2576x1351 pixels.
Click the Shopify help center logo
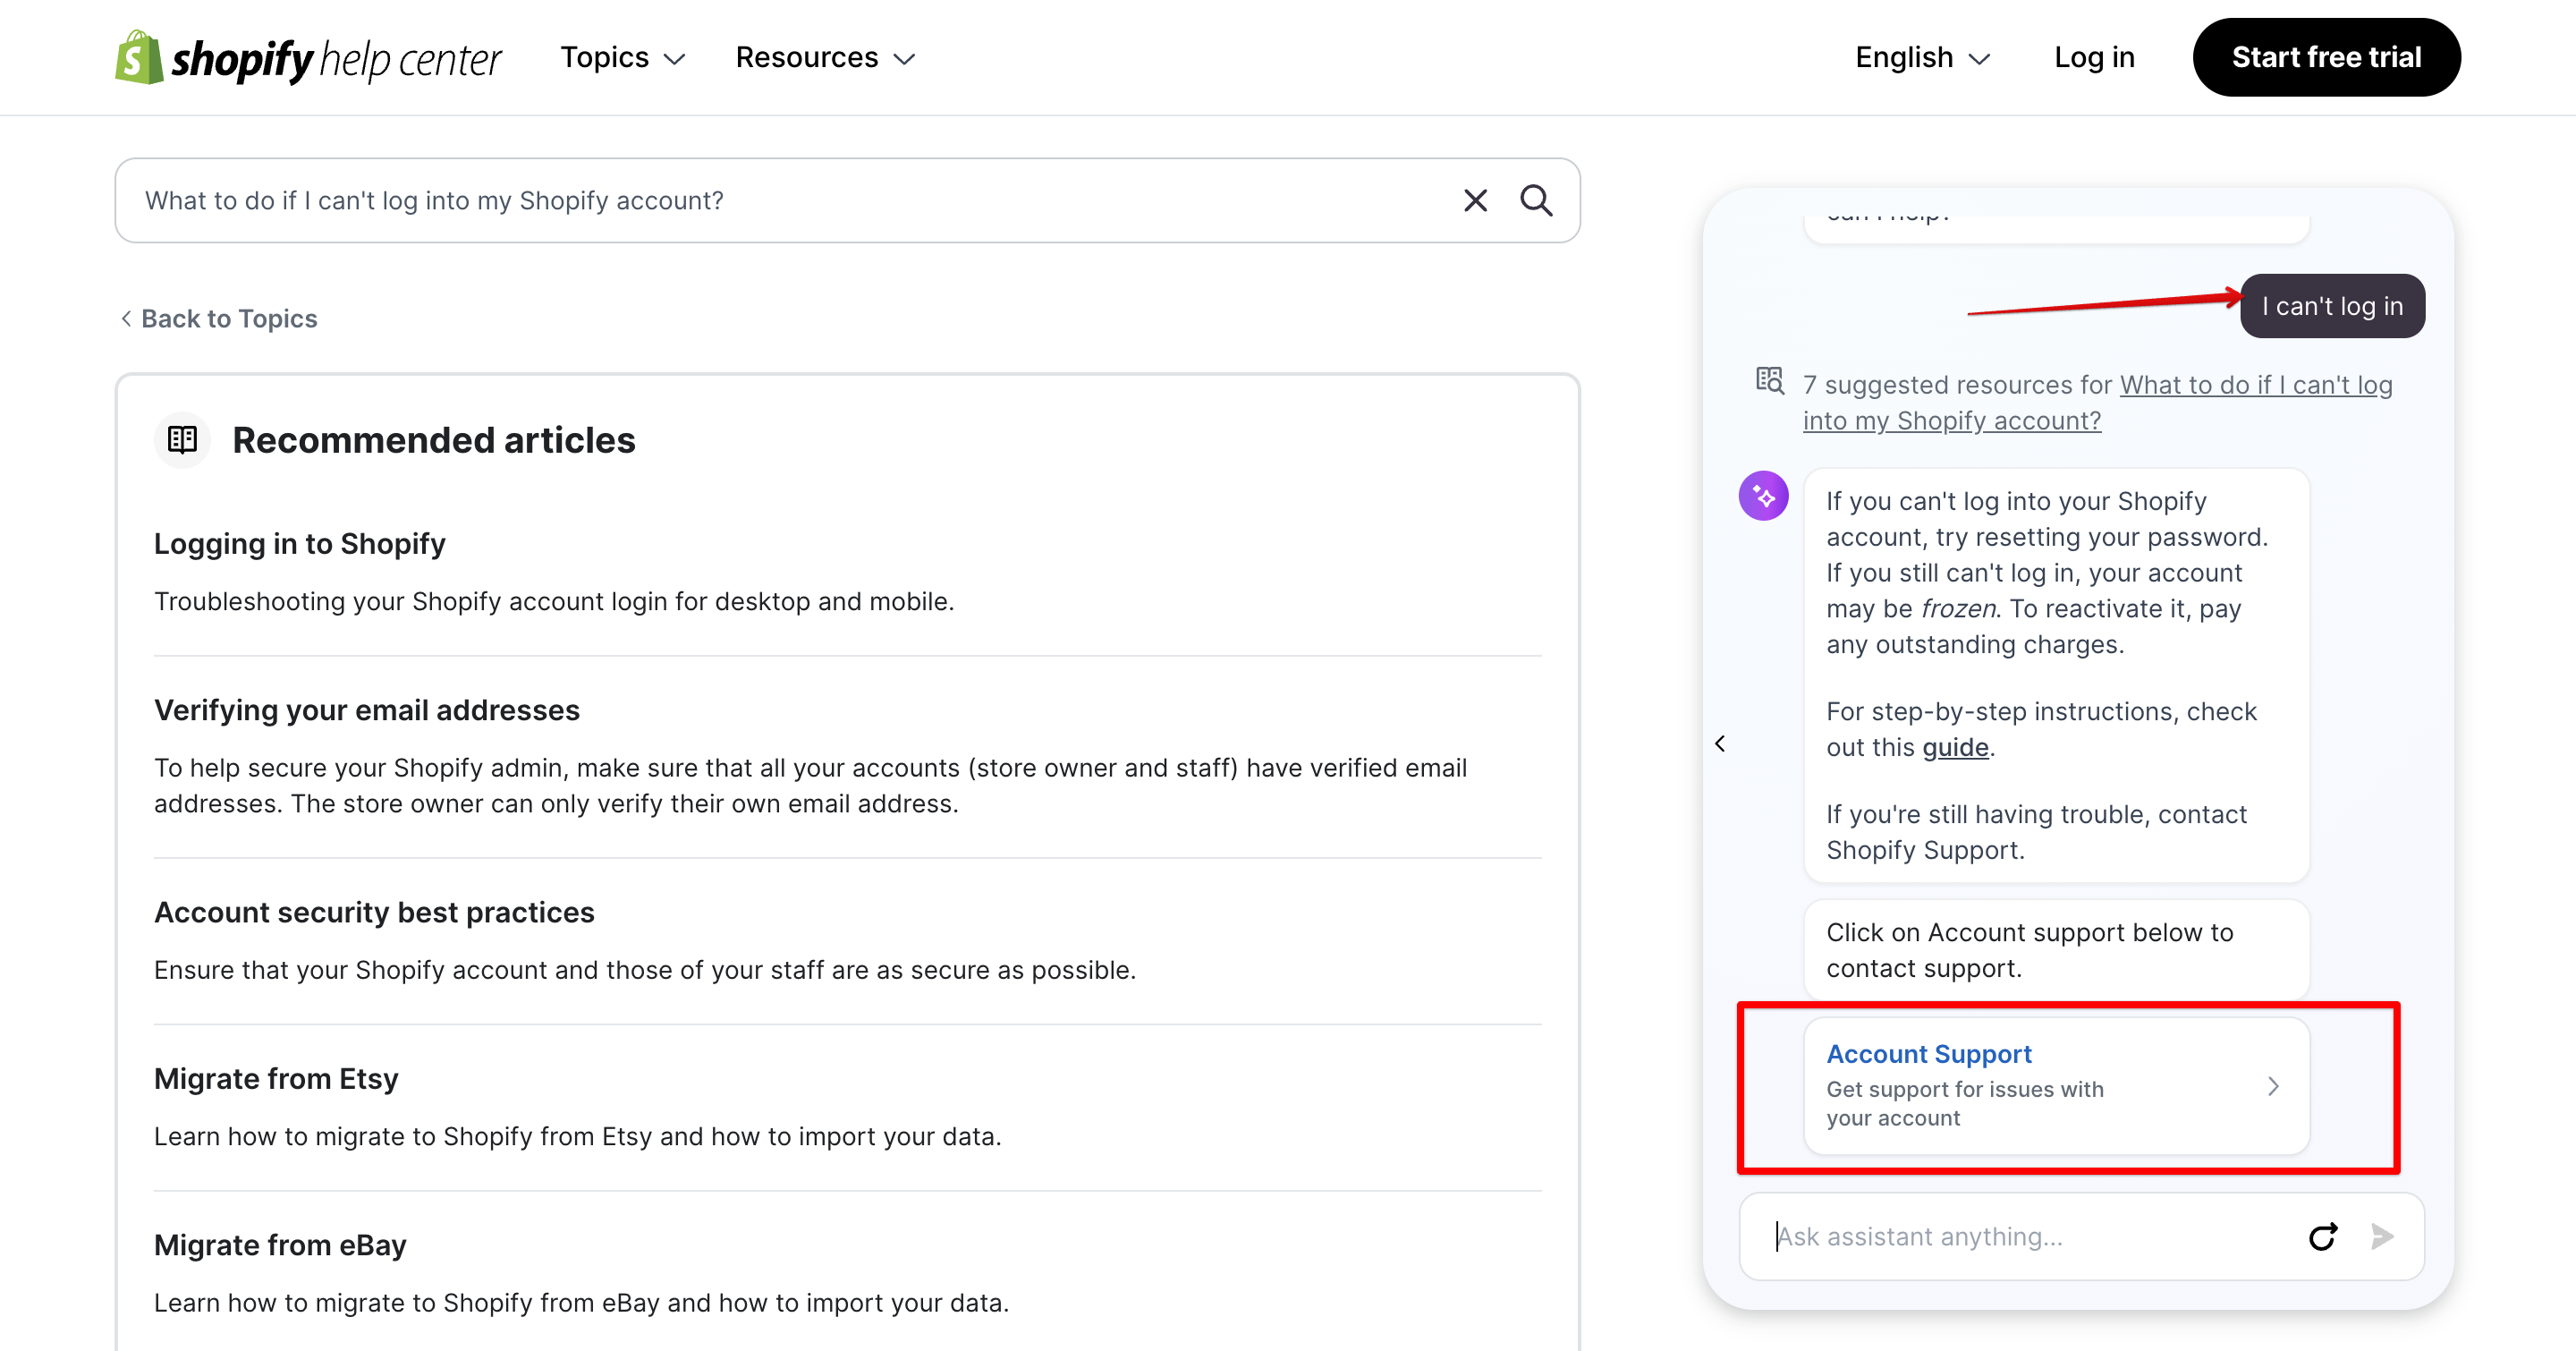pyautogui.click(x=308, y=58)
